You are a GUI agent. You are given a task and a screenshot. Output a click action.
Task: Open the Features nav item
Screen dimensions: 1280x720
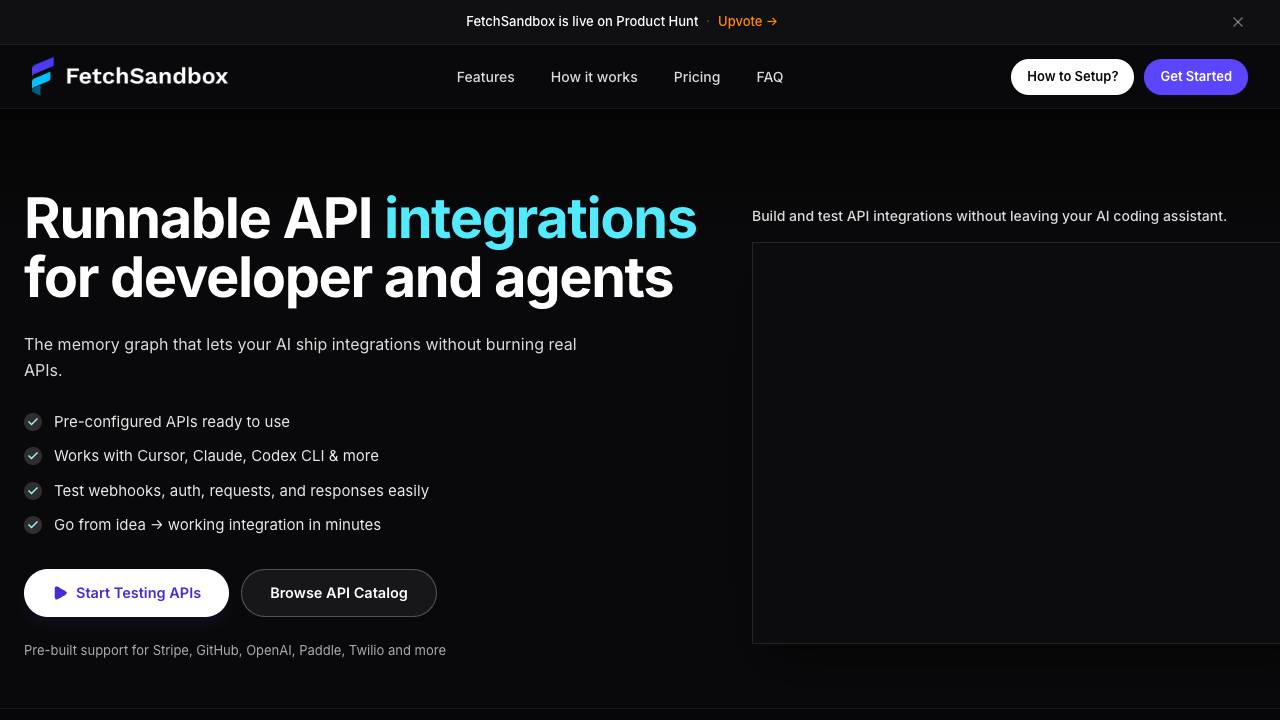click(485, 77)
